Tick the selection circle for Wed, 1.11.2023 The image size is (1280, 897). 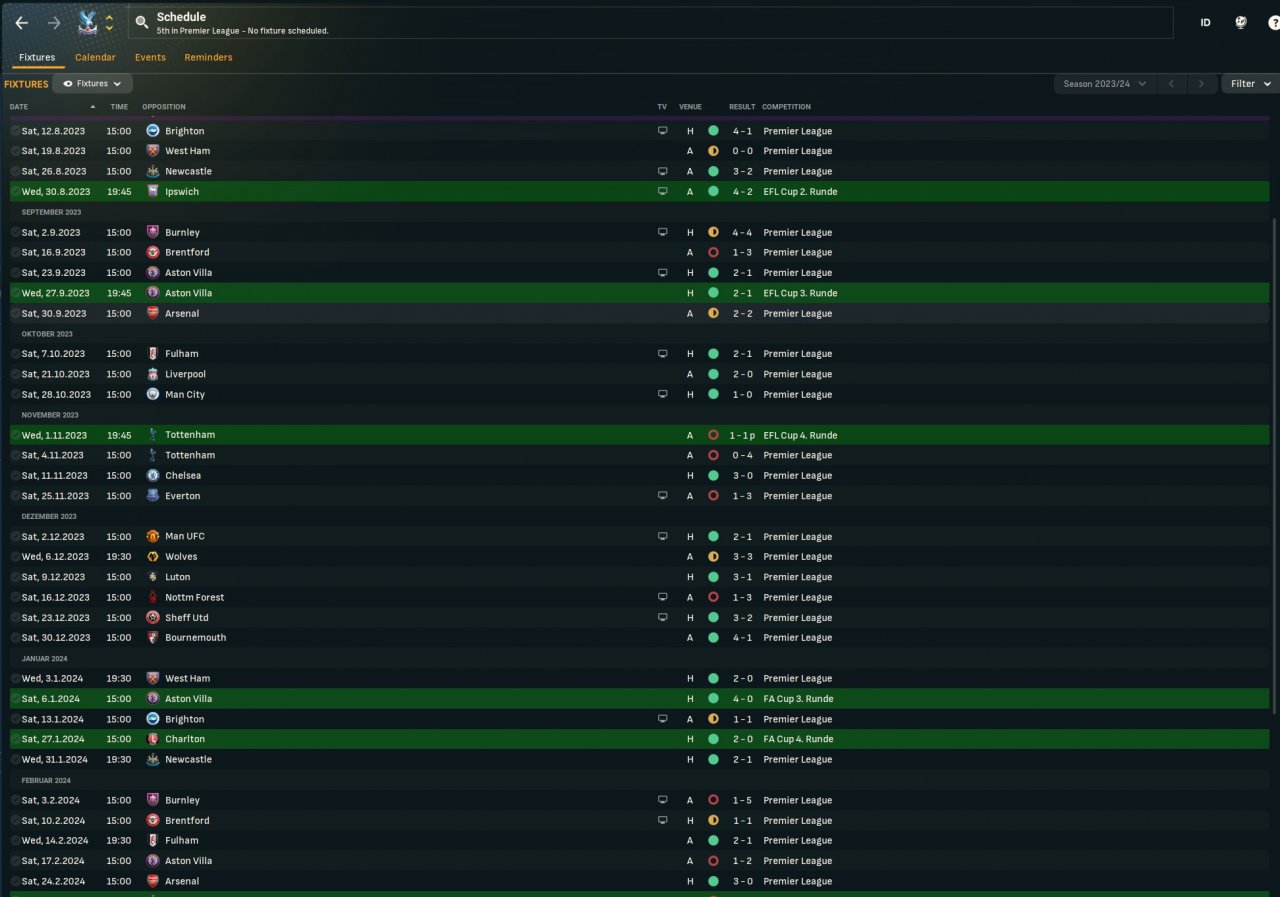pos(15,436)
